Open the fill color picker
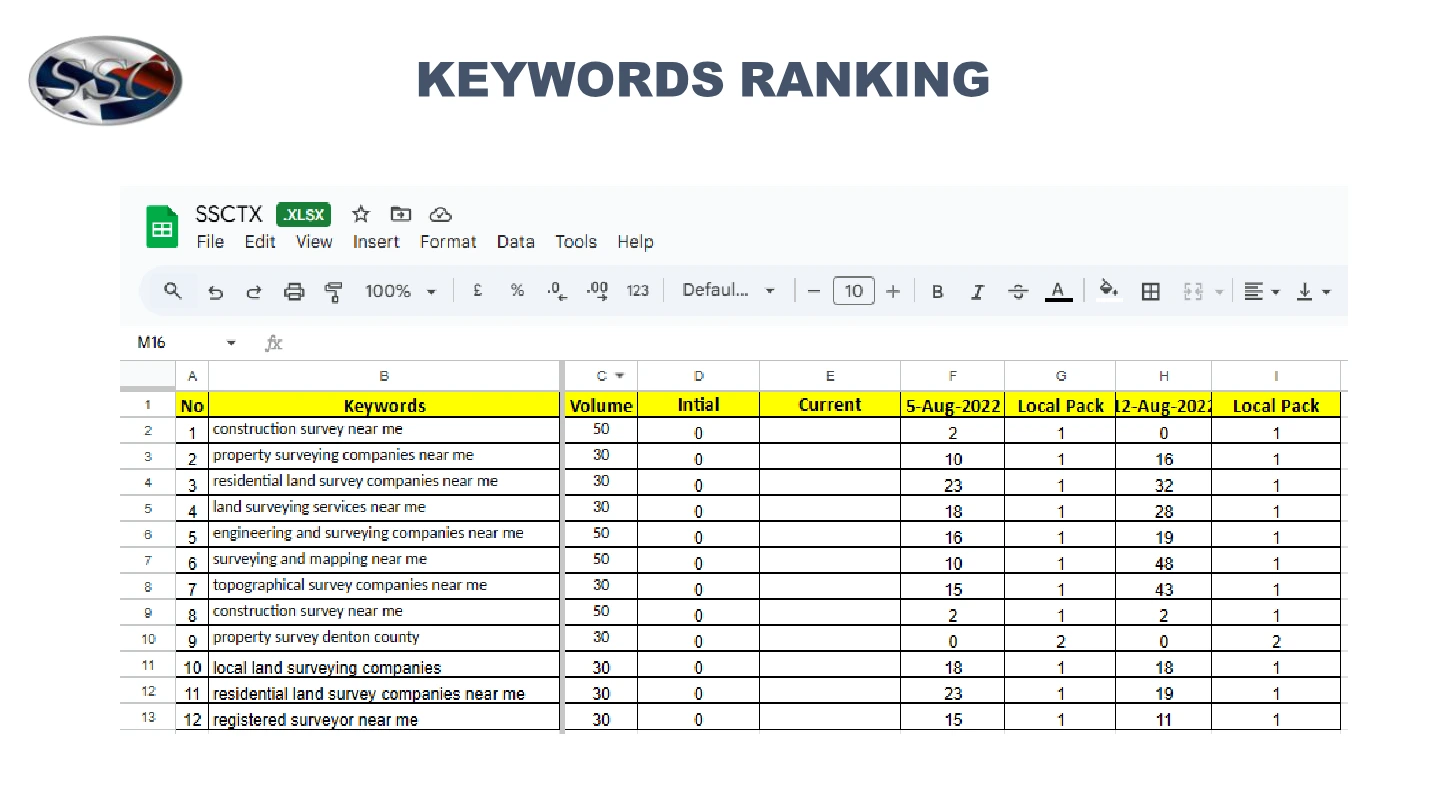 coord(1108,291)
